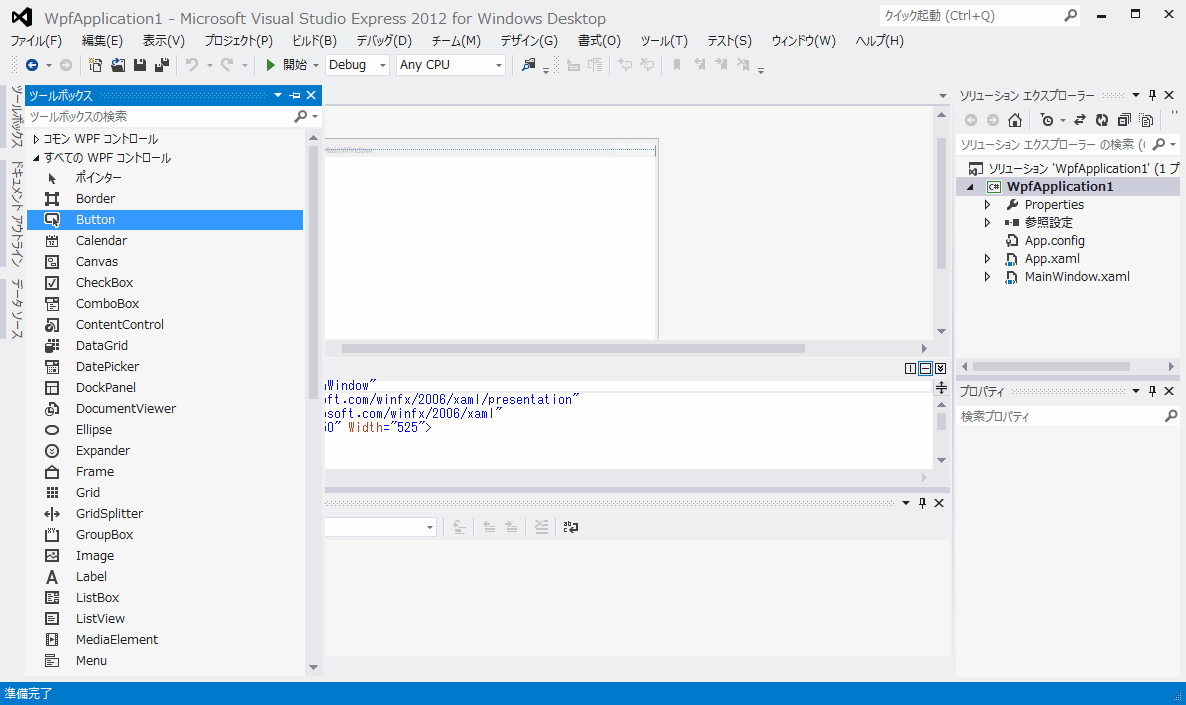This screenshot has width=1186, height=705.
Task: Select Calendar control in toolbox
Action: point(165,241)
